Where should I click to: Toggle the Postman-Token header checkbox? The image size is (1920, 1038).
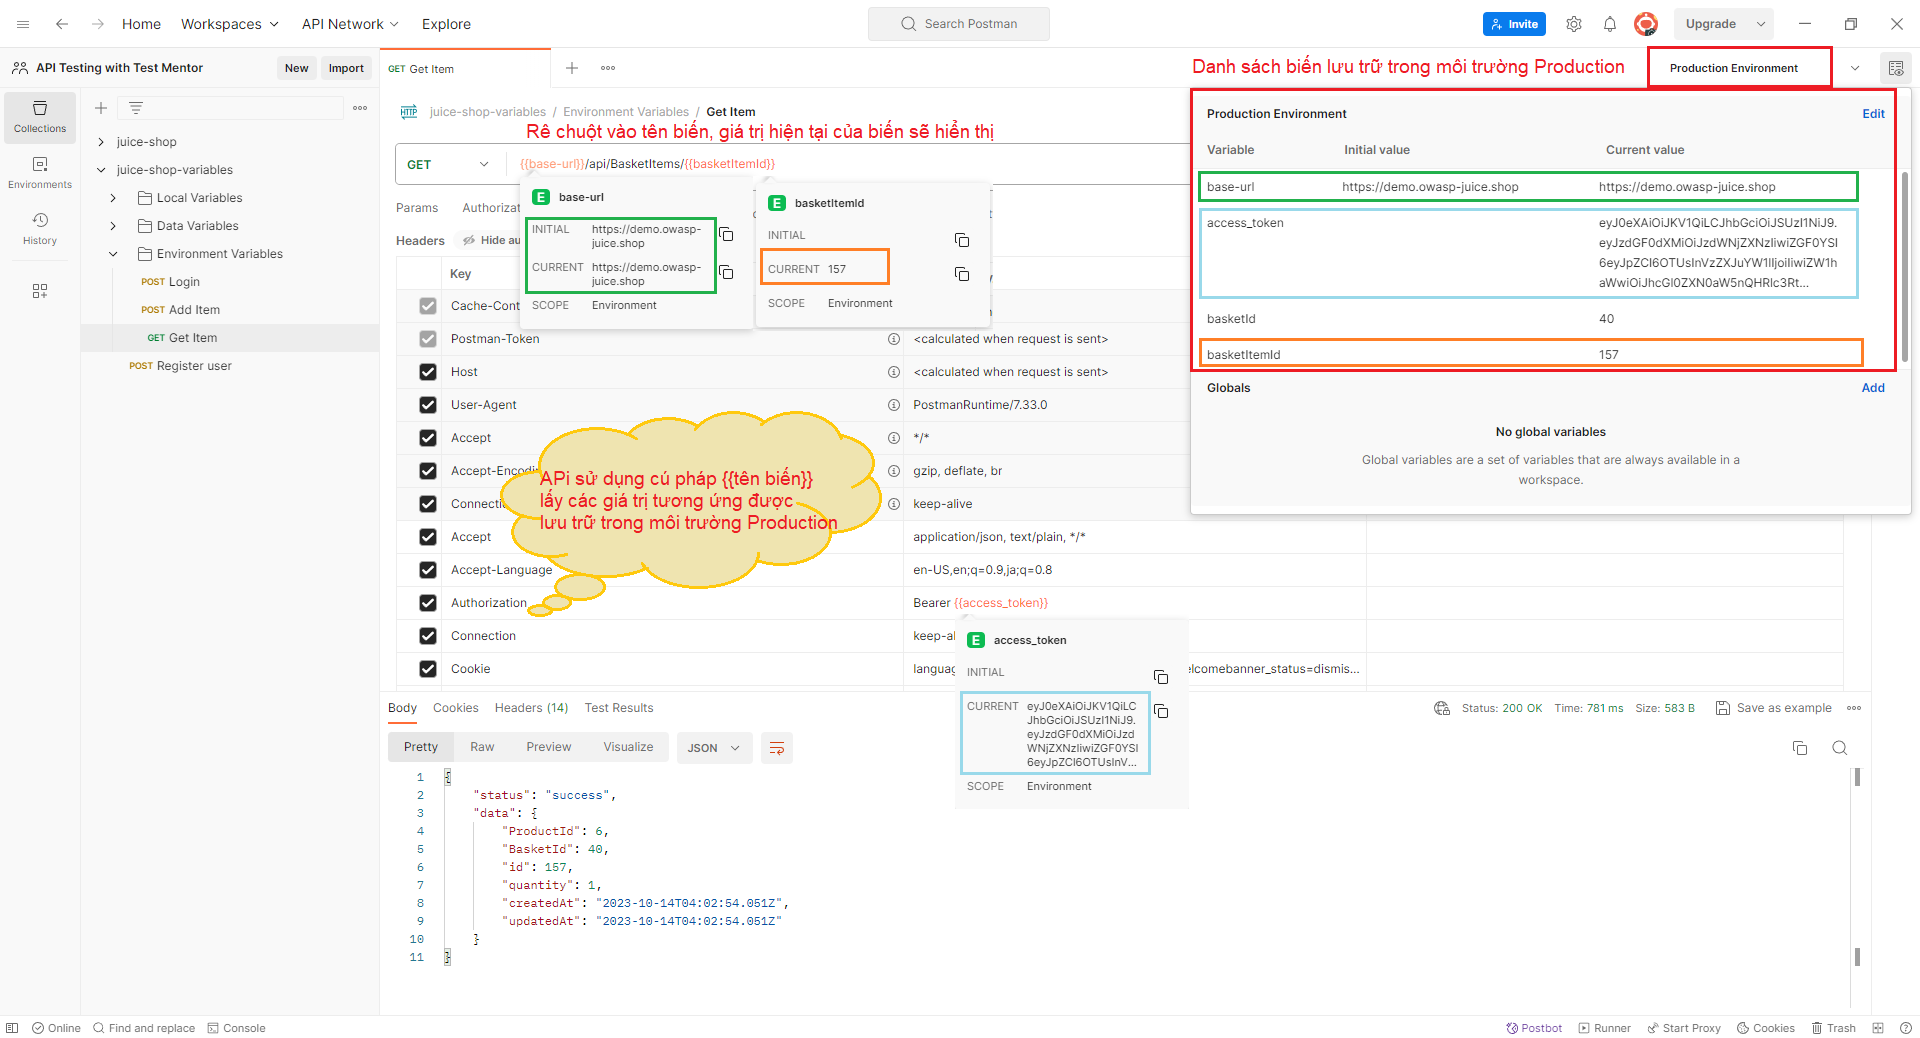pyautogui.click(x=428, y=339)
